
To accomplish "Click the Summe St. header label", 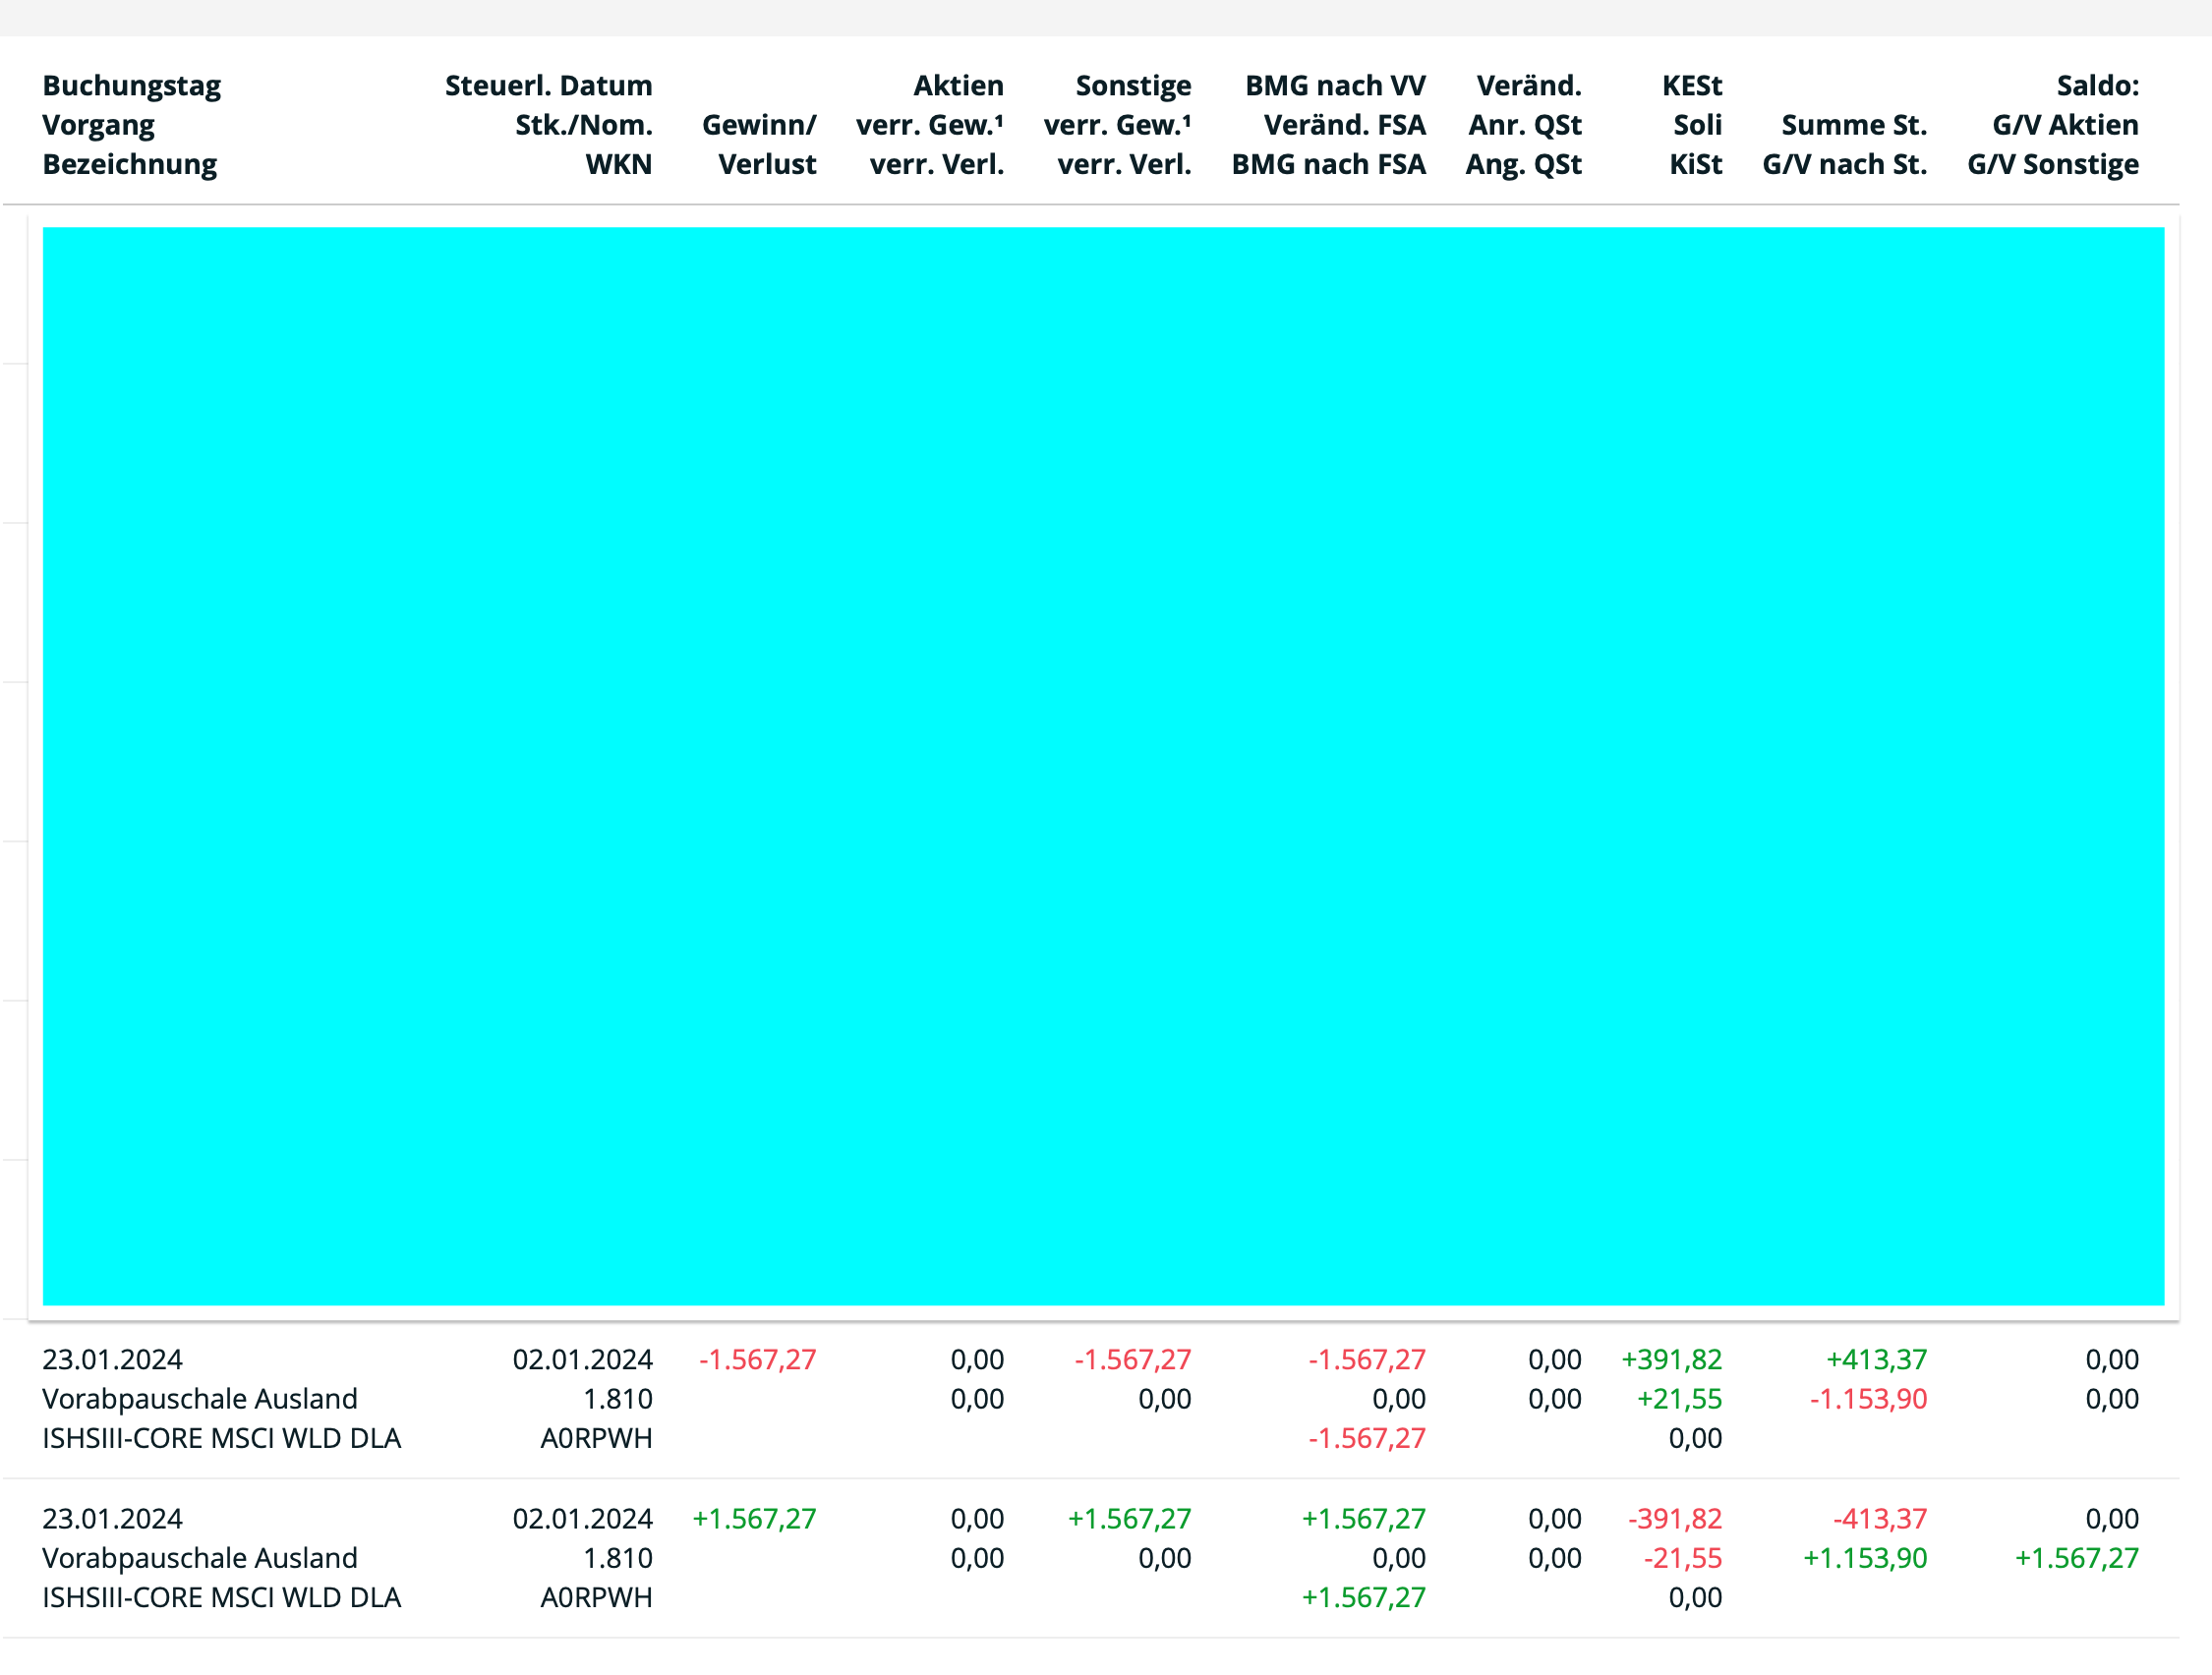I will [x=1854, y=125].
